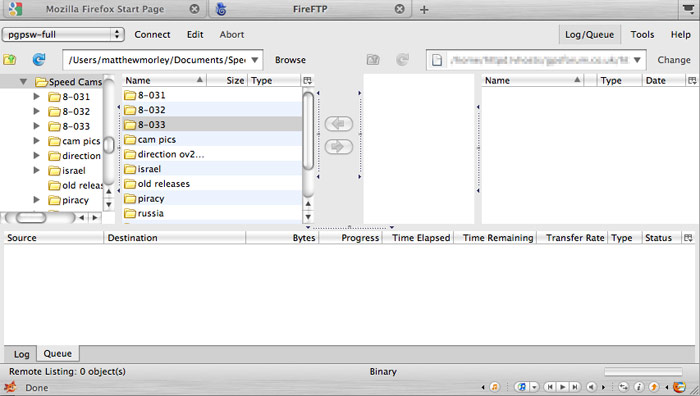Viewport: 700px width, 396px height.
Task: Expand the 8-033 tree folder
Action: 37,126
